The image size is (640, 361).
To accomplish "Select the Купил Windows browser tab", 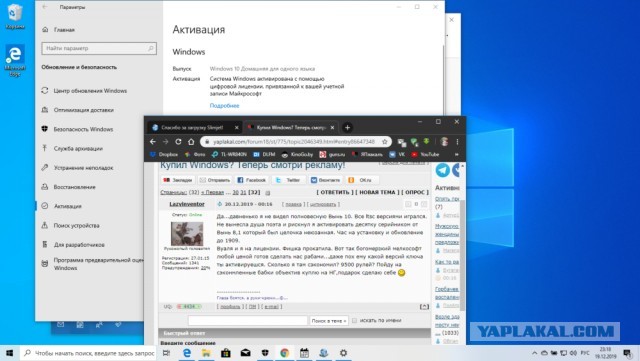I will click(291, 127).
